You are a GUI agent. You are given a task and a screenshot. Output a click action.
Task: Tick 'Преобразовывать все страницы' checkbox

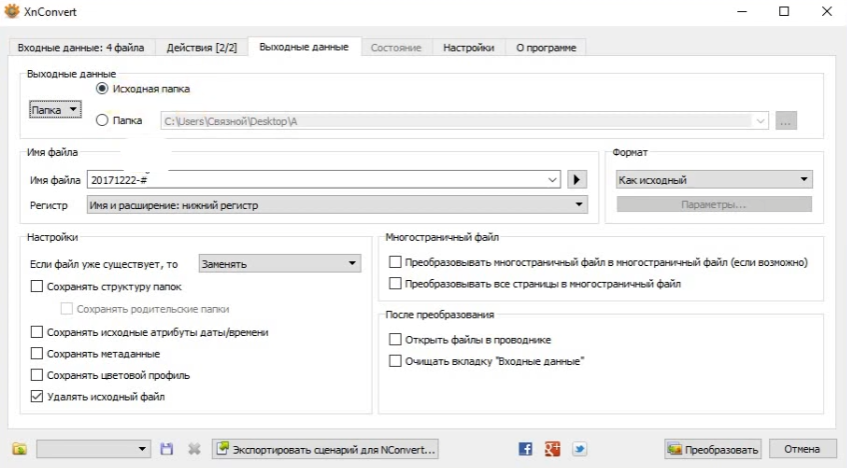[395, 283]
